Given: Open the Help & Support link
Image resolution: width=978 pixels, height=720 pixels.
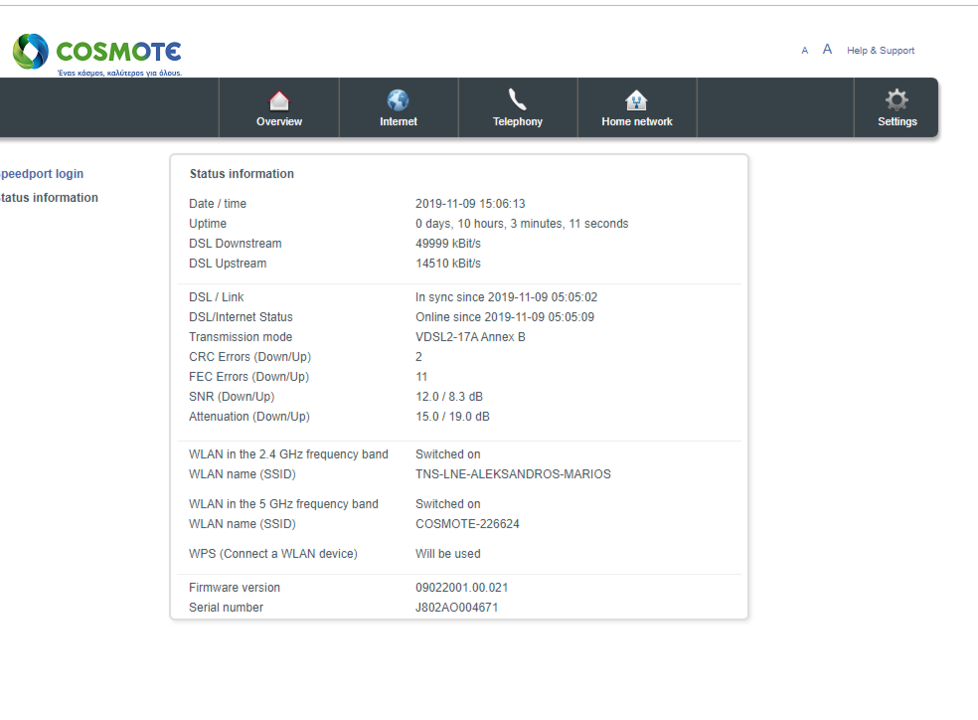Looking at the screenshot, I should 881,51.
